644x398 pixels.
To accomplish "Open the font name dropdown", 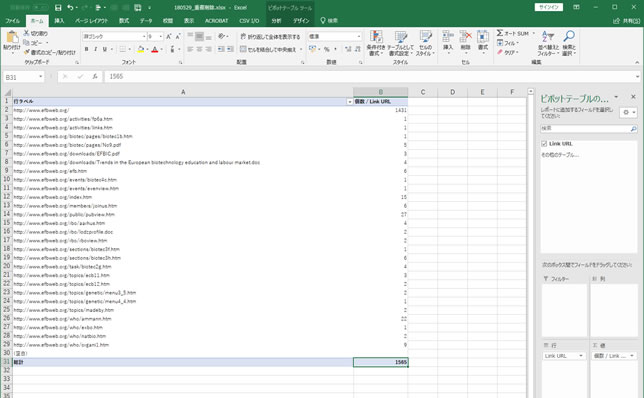I will [144, 37].
